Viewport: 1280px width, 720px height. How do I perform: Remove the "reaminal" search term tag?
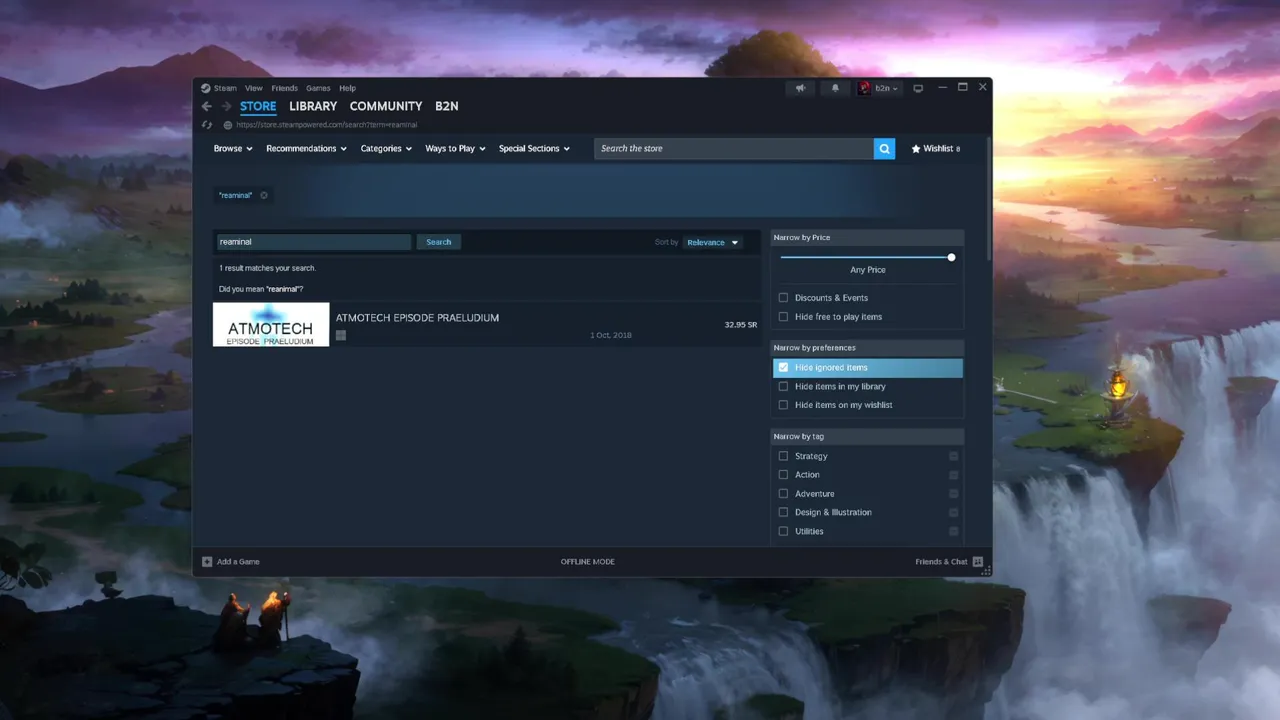(264, 195)
